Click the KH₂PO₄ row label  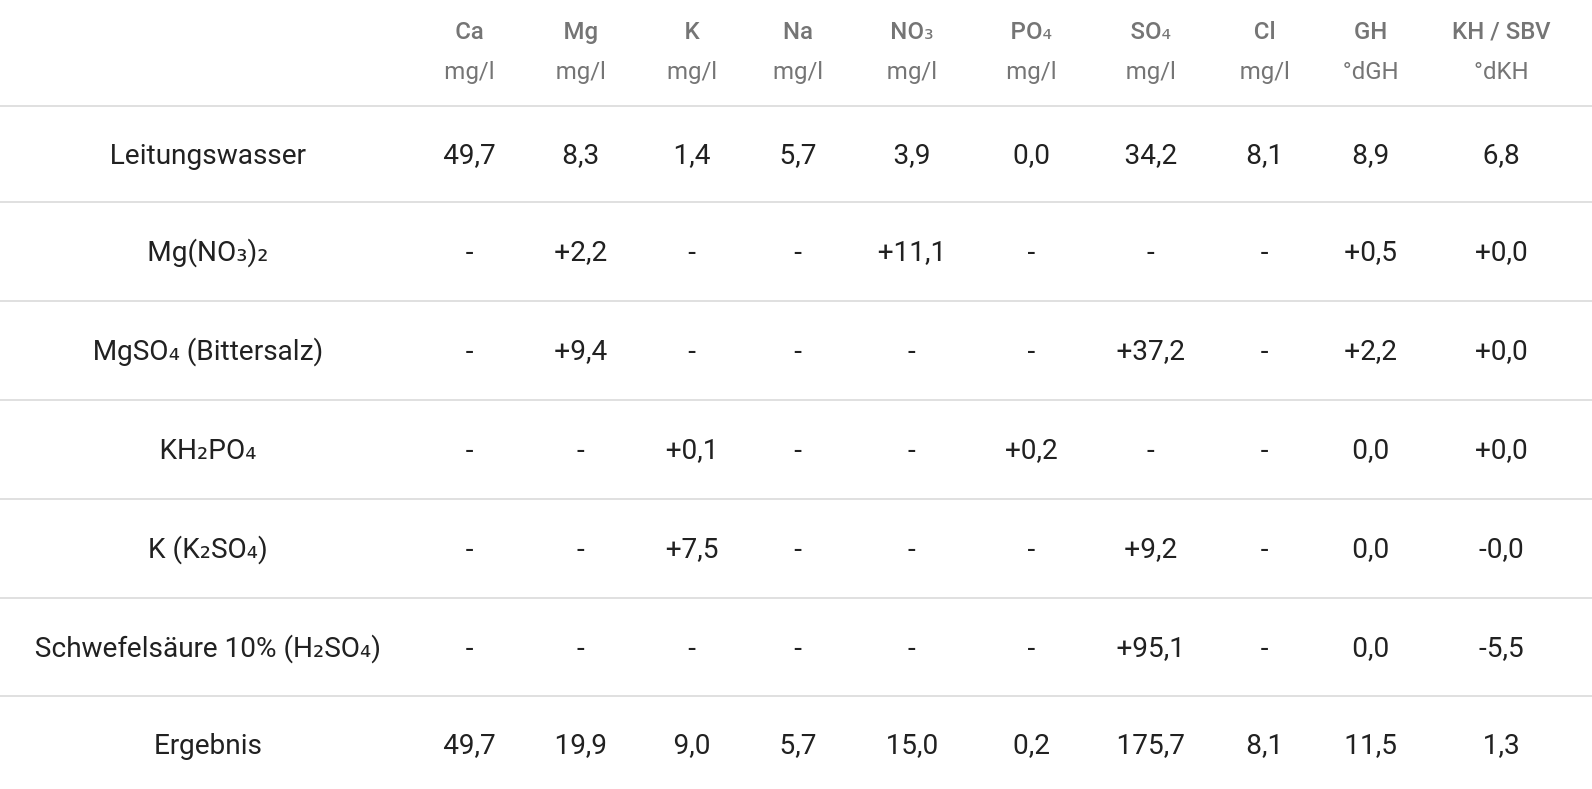click(x=208, y=449)
